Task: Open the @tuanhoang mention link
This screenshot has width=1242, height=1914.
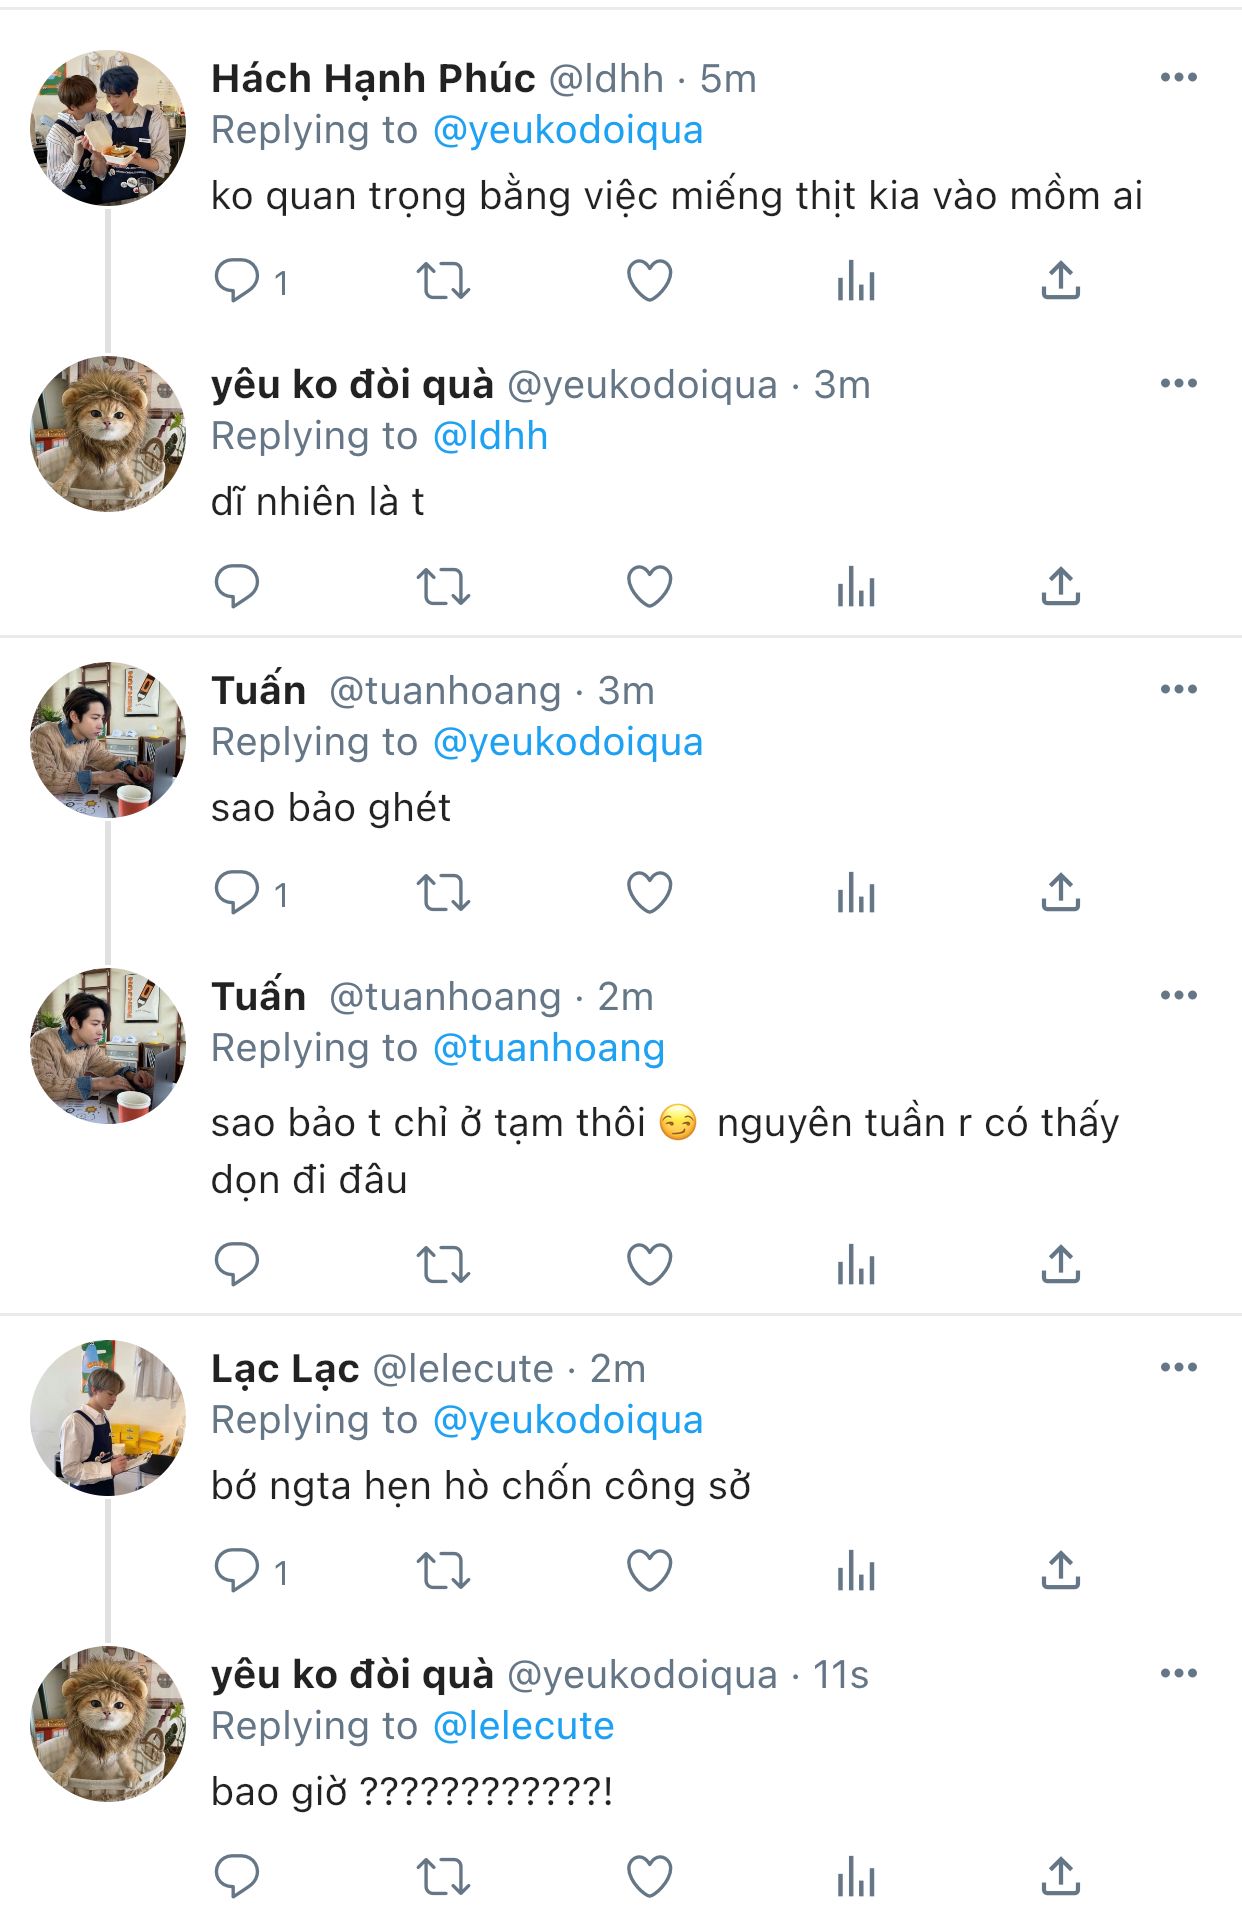Action: 548,1049
